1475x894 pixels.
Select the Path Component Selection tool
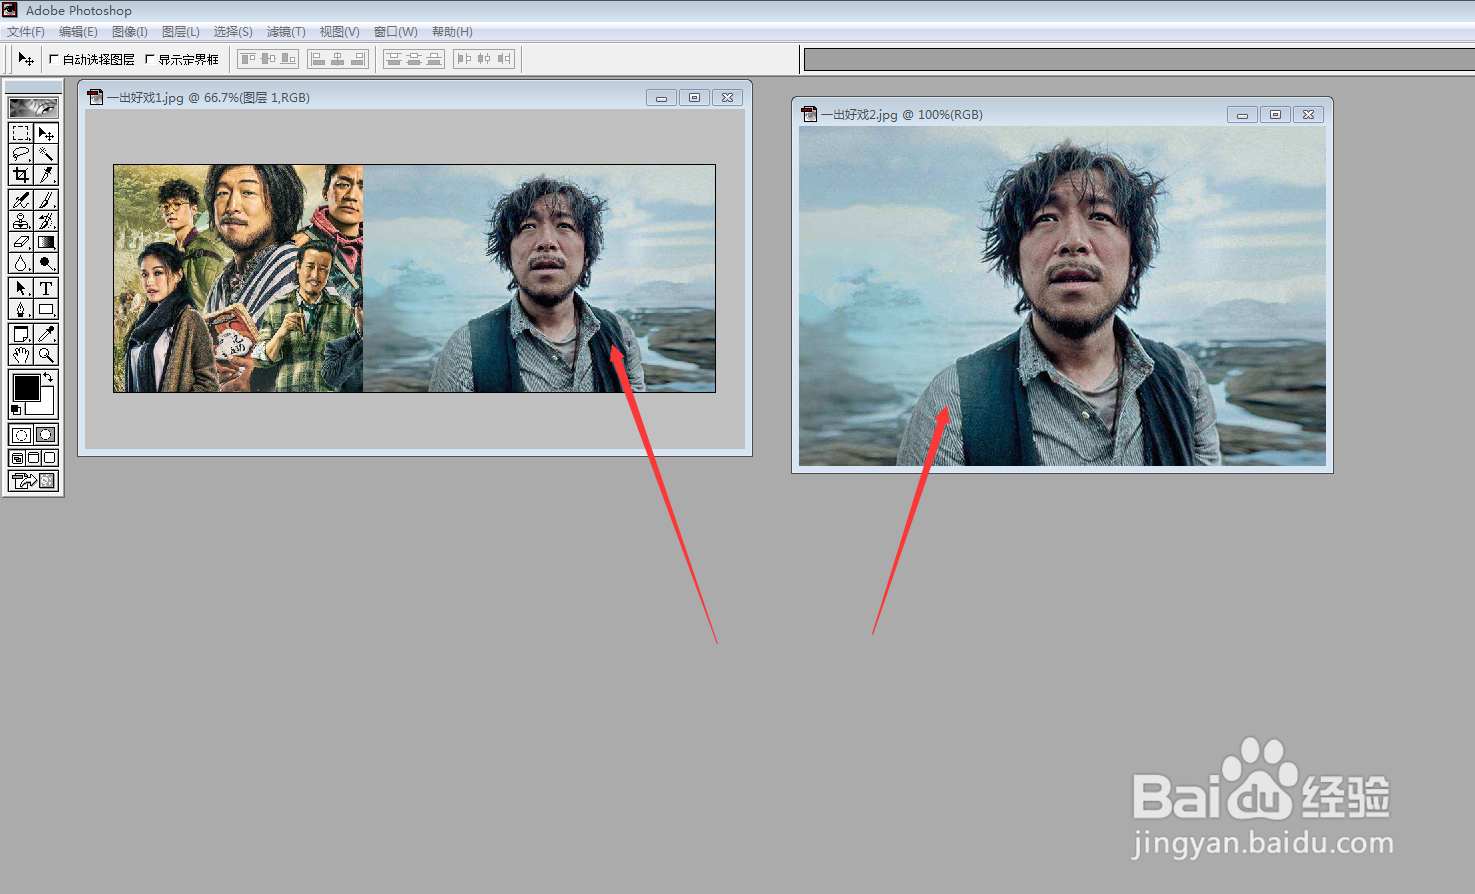(21, 288)
